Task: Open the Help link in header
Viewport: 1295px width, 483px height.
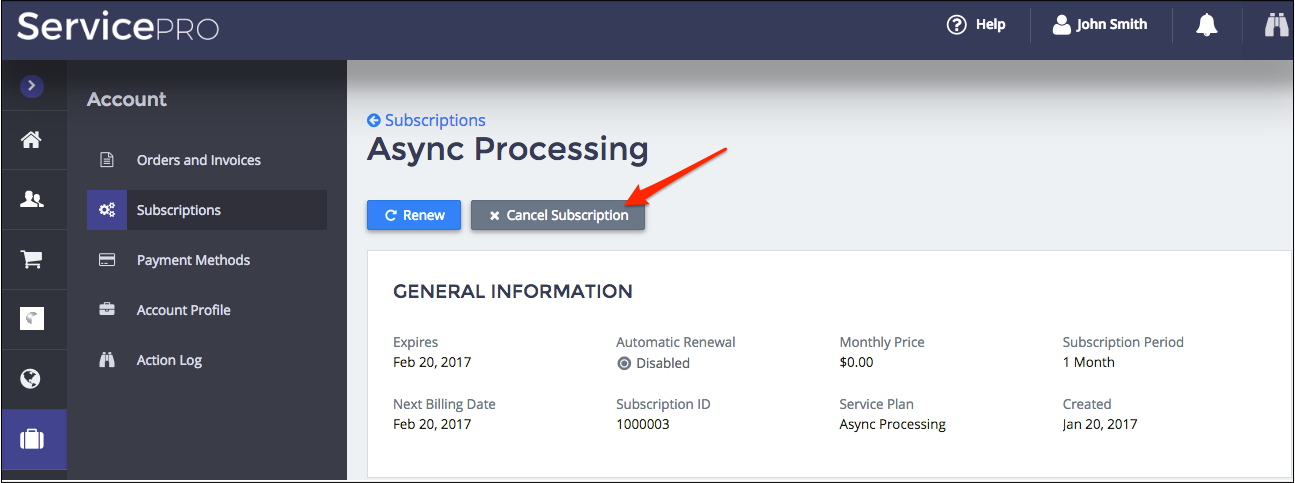Action: [x=976, y=25]
